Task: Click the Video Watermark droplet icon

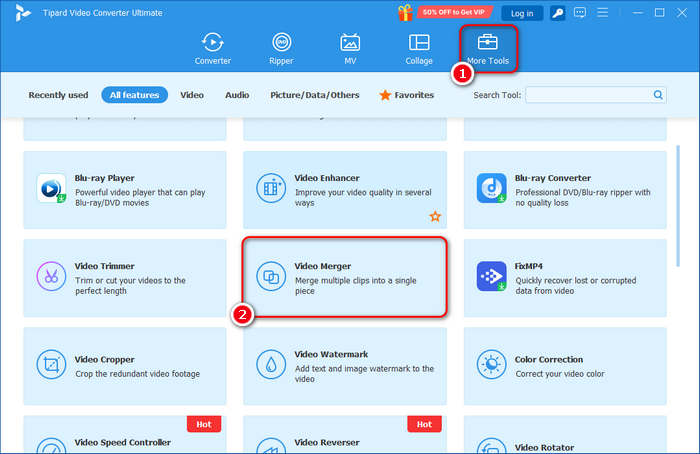Action: pyautogui.click(x=271, y=364)
